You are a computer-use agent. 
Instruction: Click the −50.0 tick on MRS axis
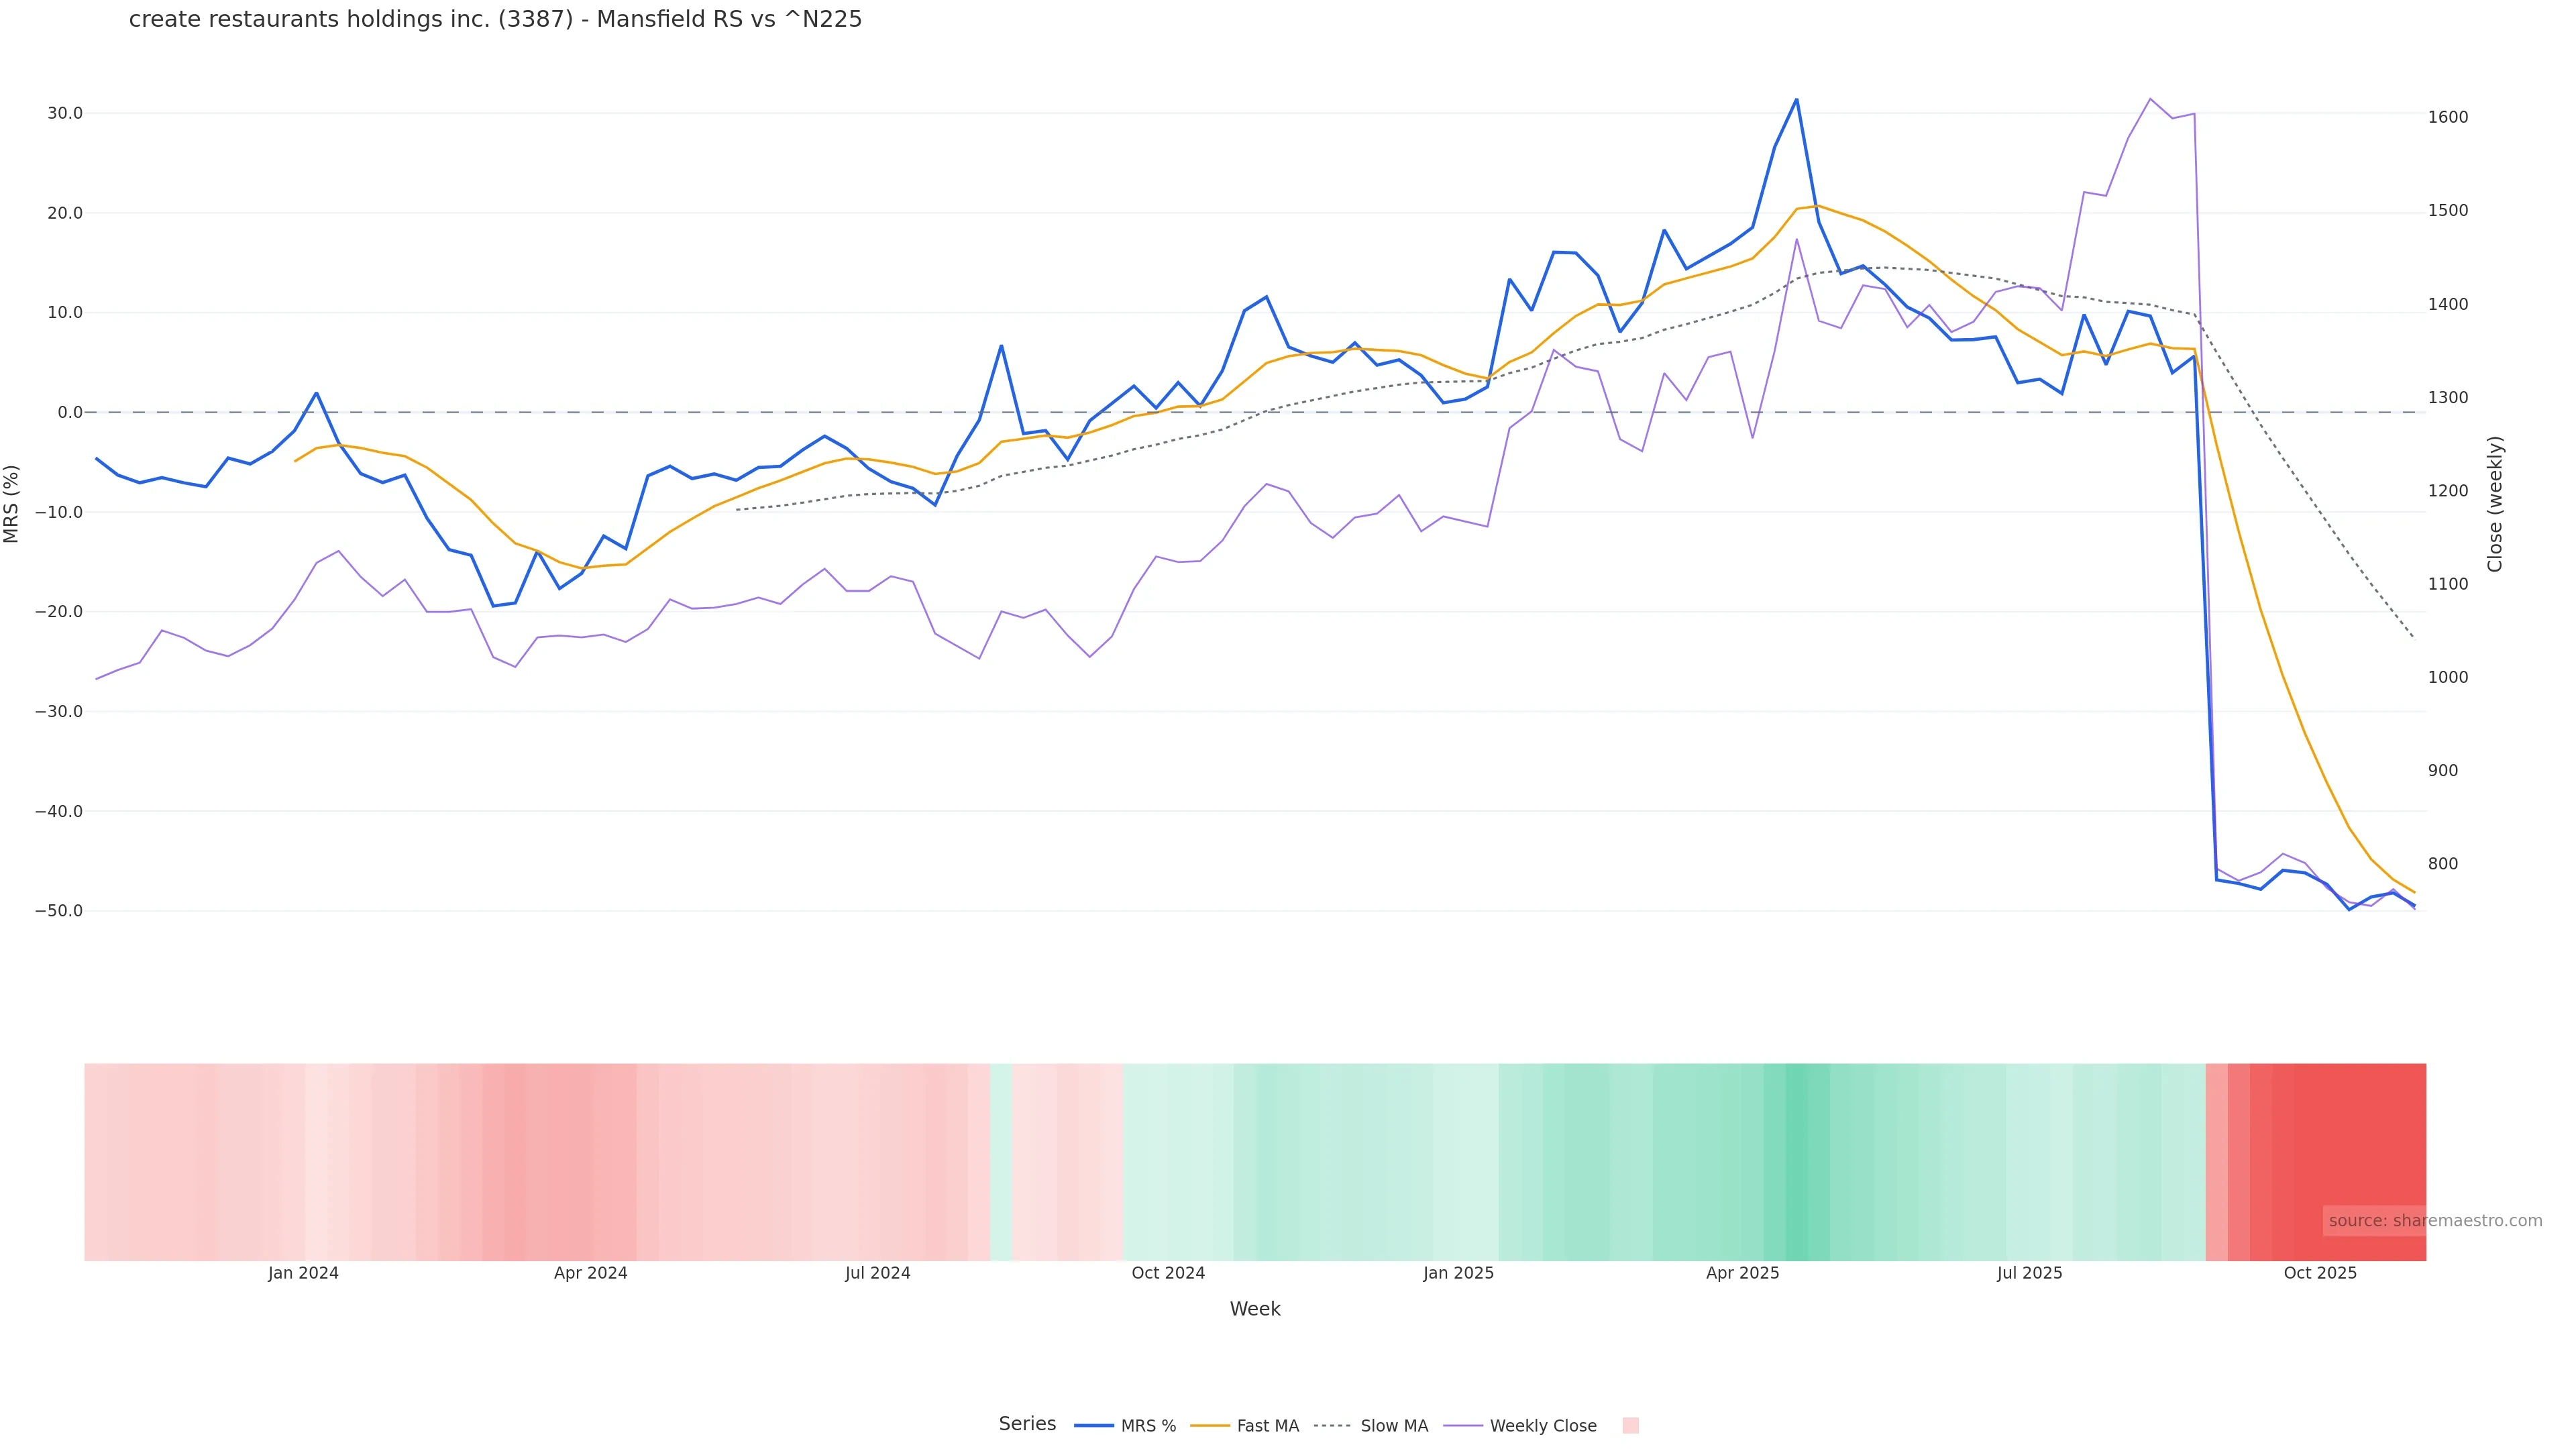[x=59, y=911]
